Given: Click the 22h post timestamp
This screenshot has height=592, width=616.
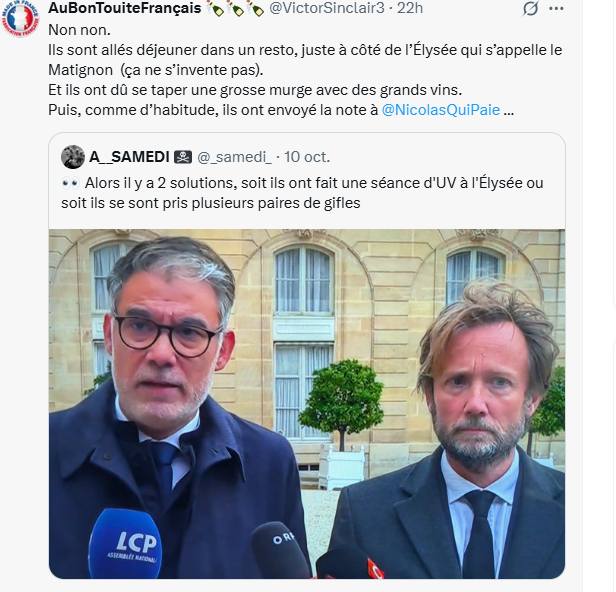Looking at the screenshot, I should pos(410,8).
